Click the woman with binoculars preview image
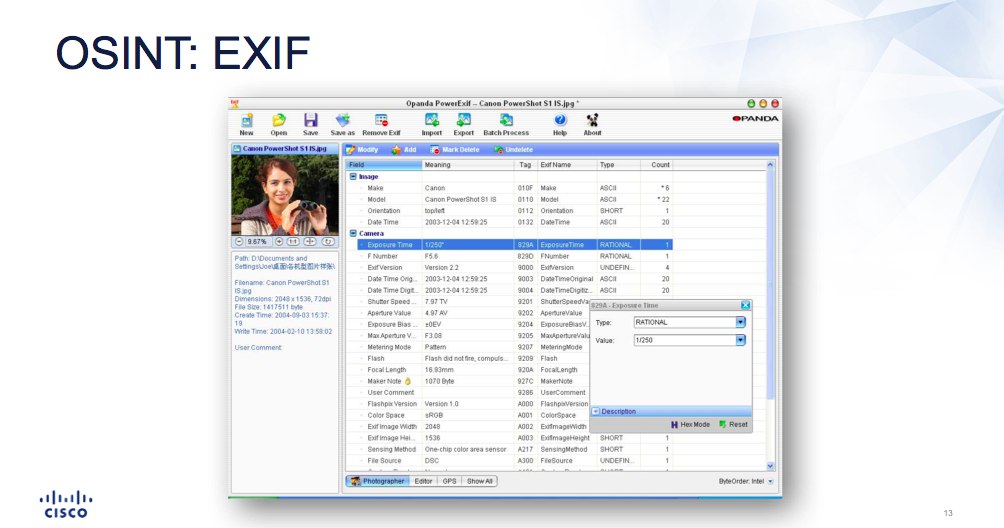Image resolution: width=1004 pixels, height=528 pixels. 285,195
